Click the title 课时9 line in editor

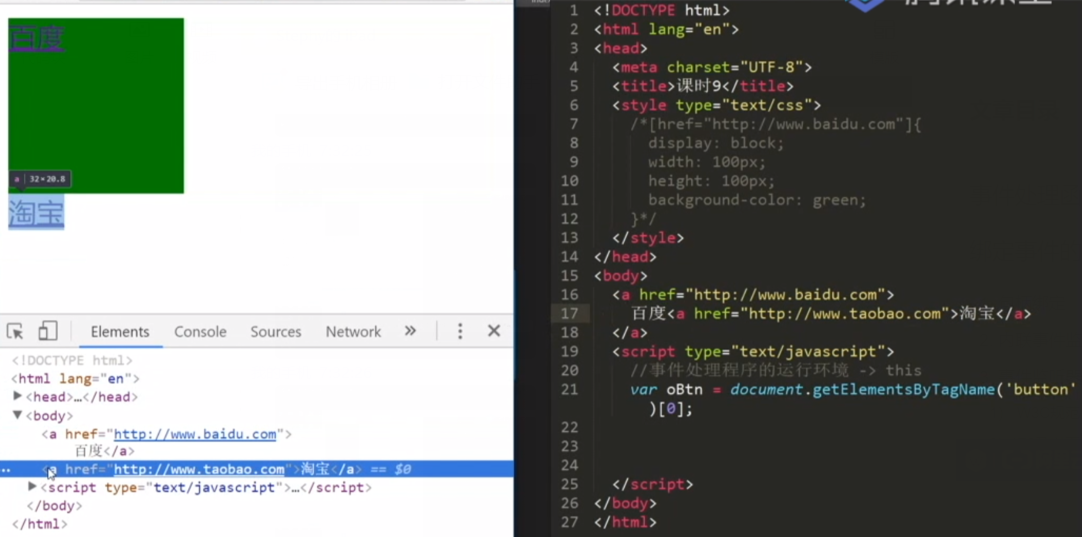[x=702, y=86]
